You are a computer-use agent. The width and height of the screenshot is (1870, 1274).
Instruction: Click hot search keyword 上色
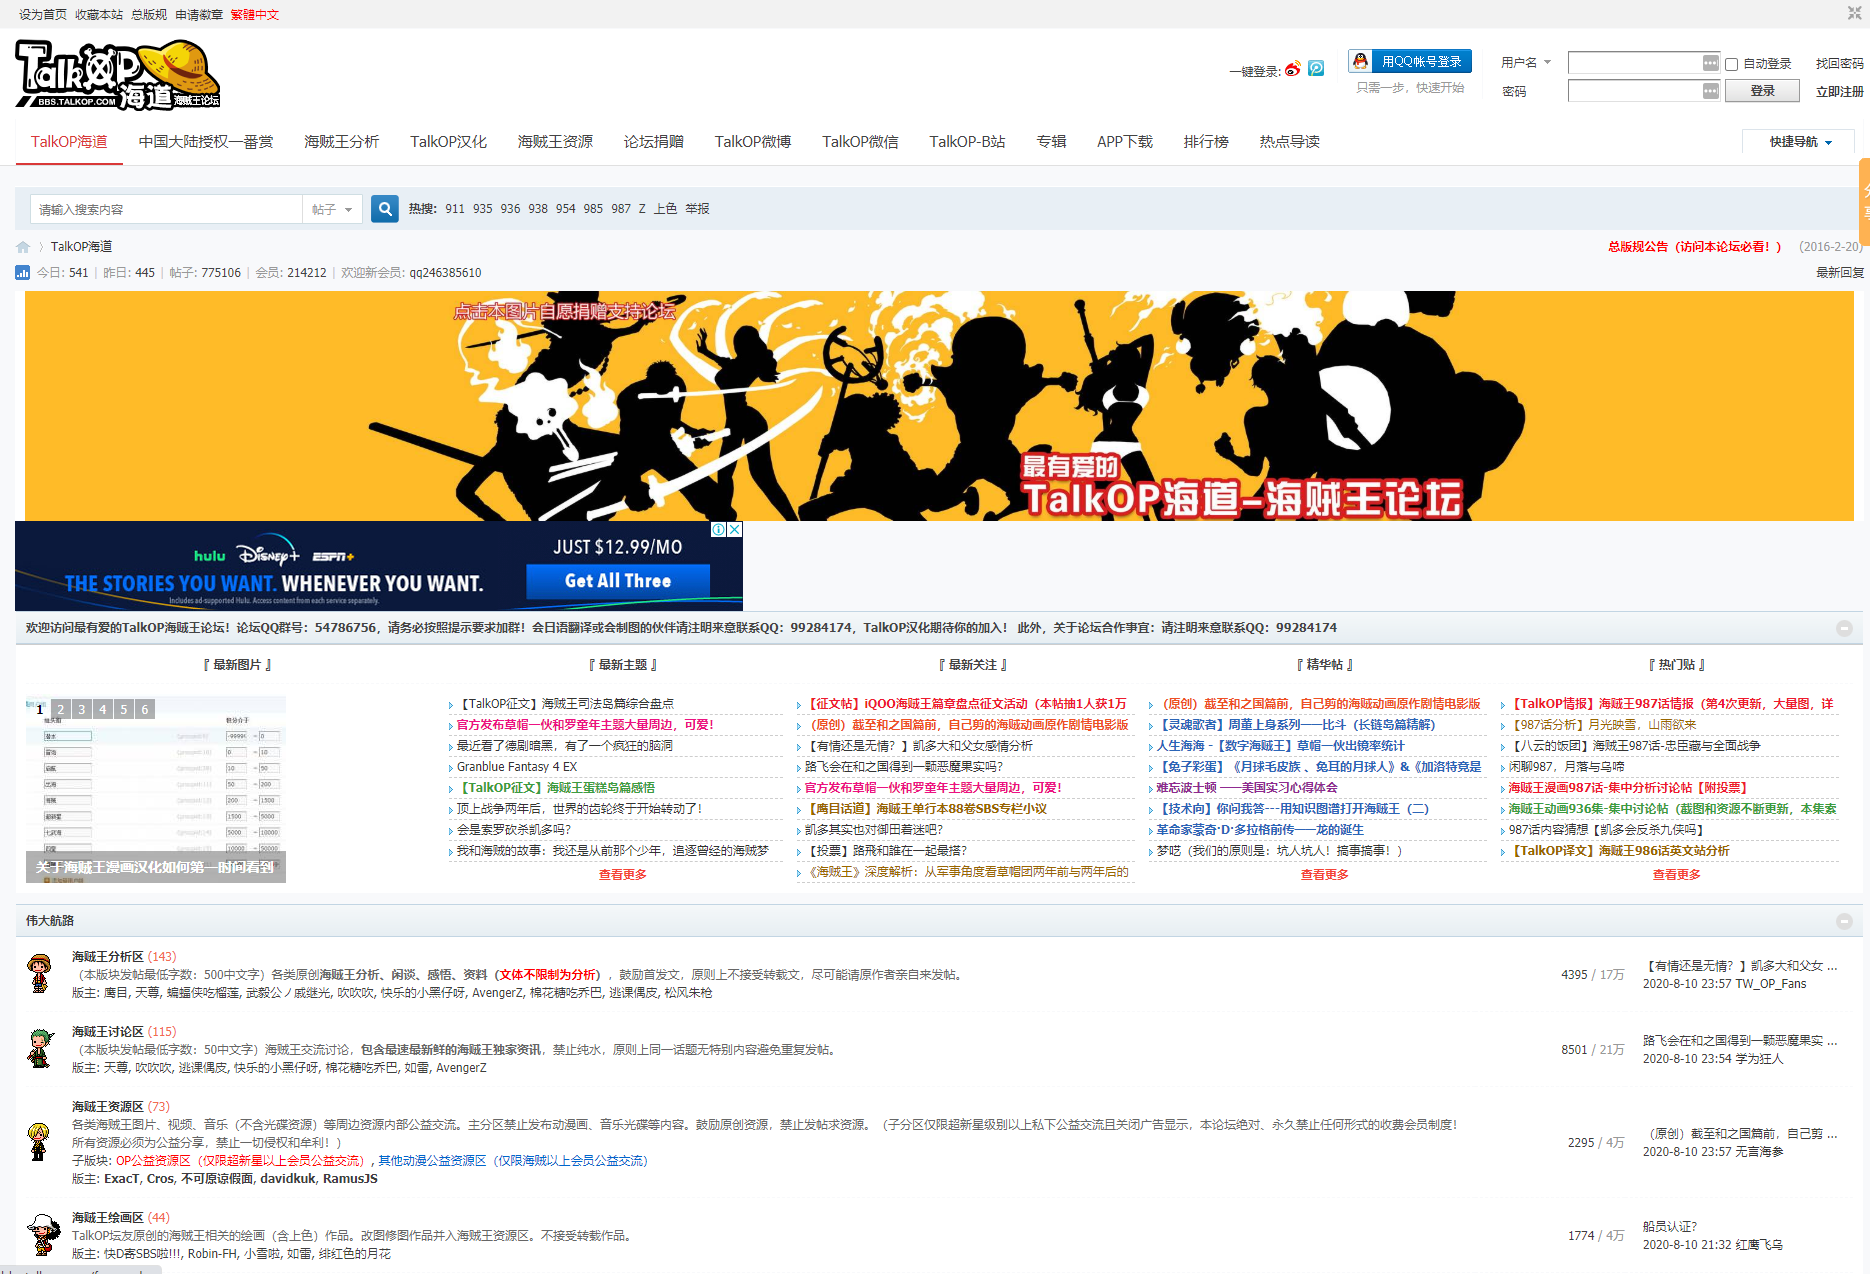(x=665, y=209)
